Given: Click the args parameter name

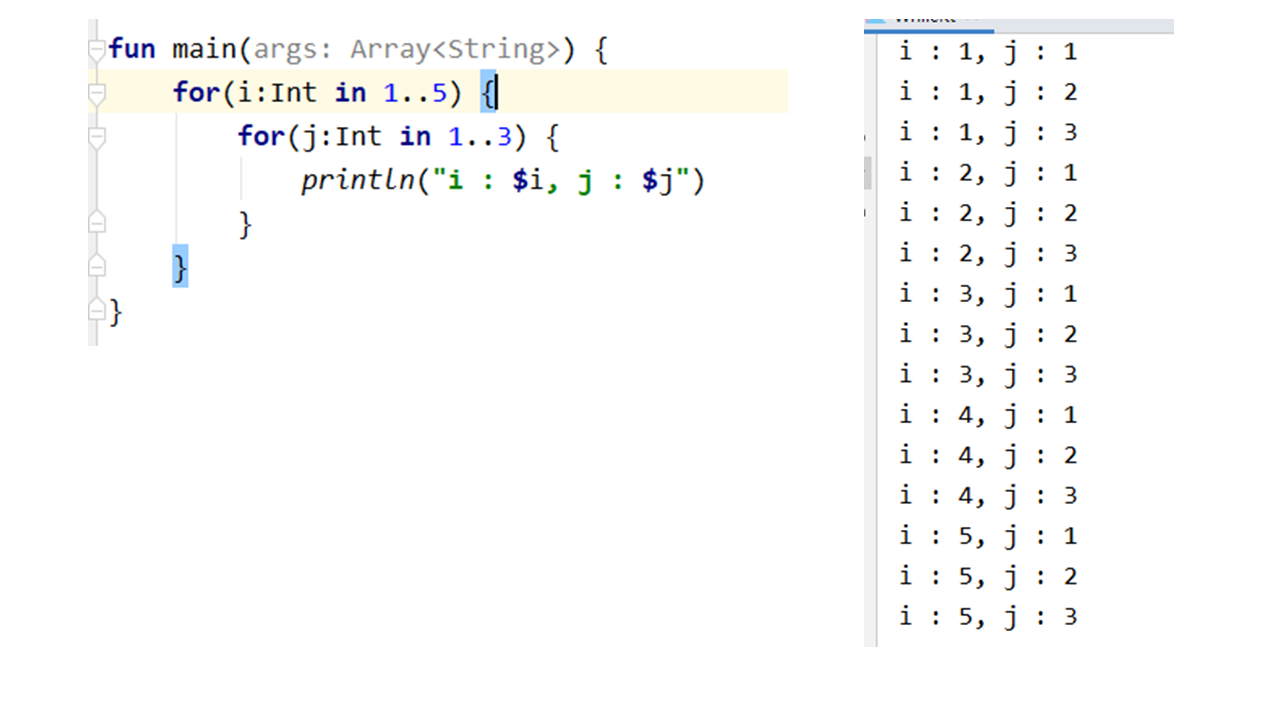Looking at the screenshot, I should click(x=286, y=49).
